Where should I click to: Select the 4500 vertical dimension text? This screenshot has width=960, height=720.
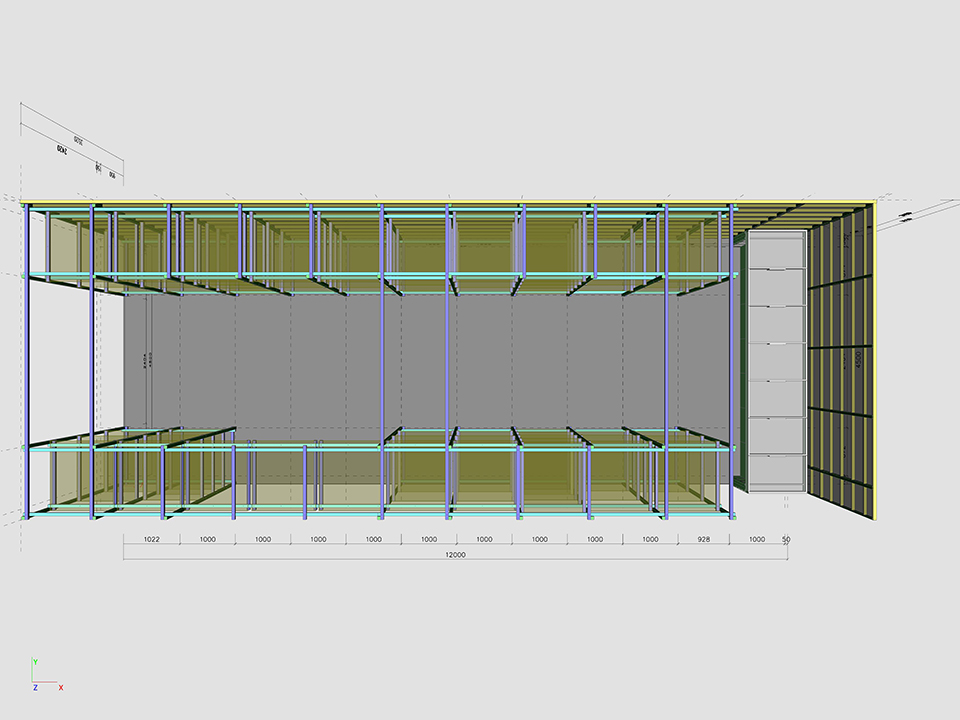(857, 358)
